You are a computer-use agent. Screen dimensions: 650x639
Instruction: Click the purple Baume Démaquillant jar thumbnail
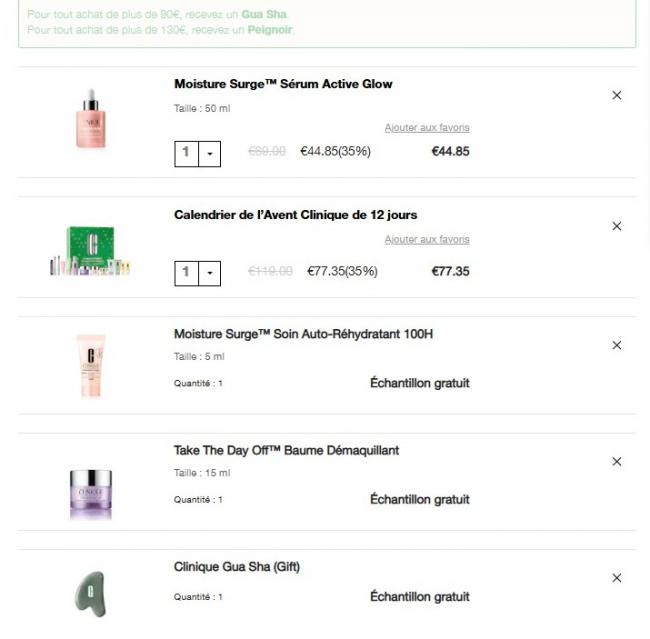coord(90,494)
